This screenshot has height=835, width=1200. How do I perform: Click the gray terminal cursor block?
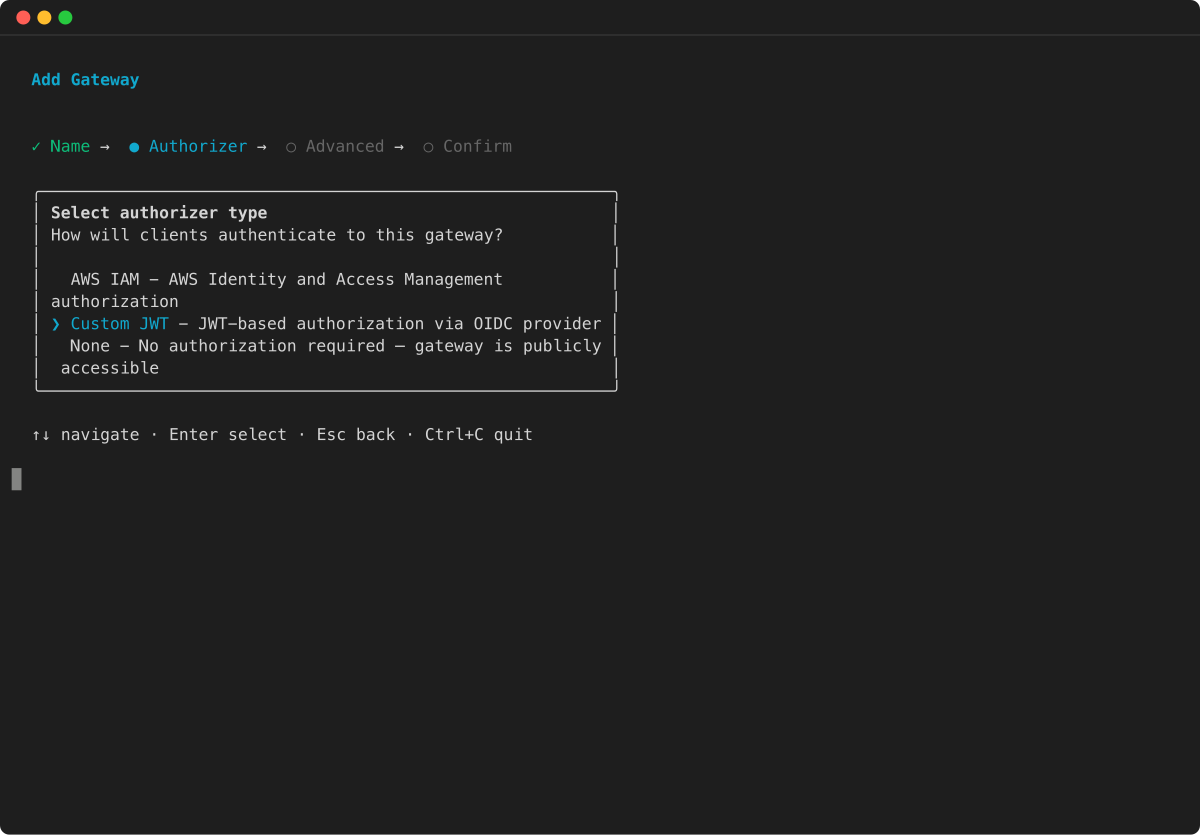16,479
